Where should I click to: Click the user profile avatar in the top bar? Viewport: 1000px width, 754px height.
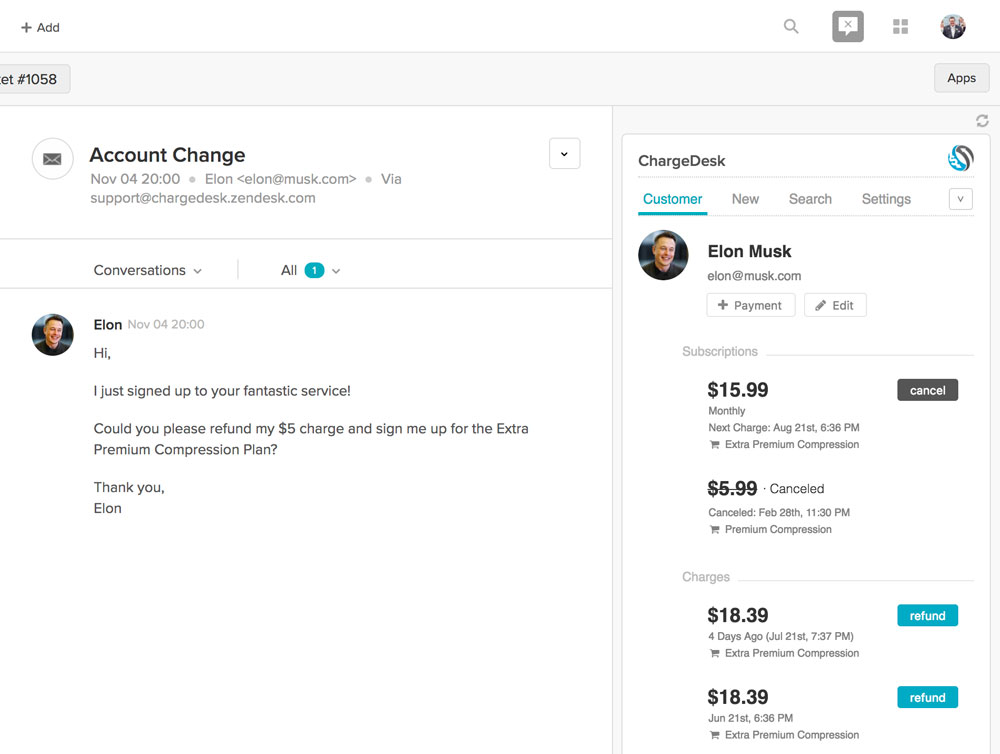(x=953, y=27)
